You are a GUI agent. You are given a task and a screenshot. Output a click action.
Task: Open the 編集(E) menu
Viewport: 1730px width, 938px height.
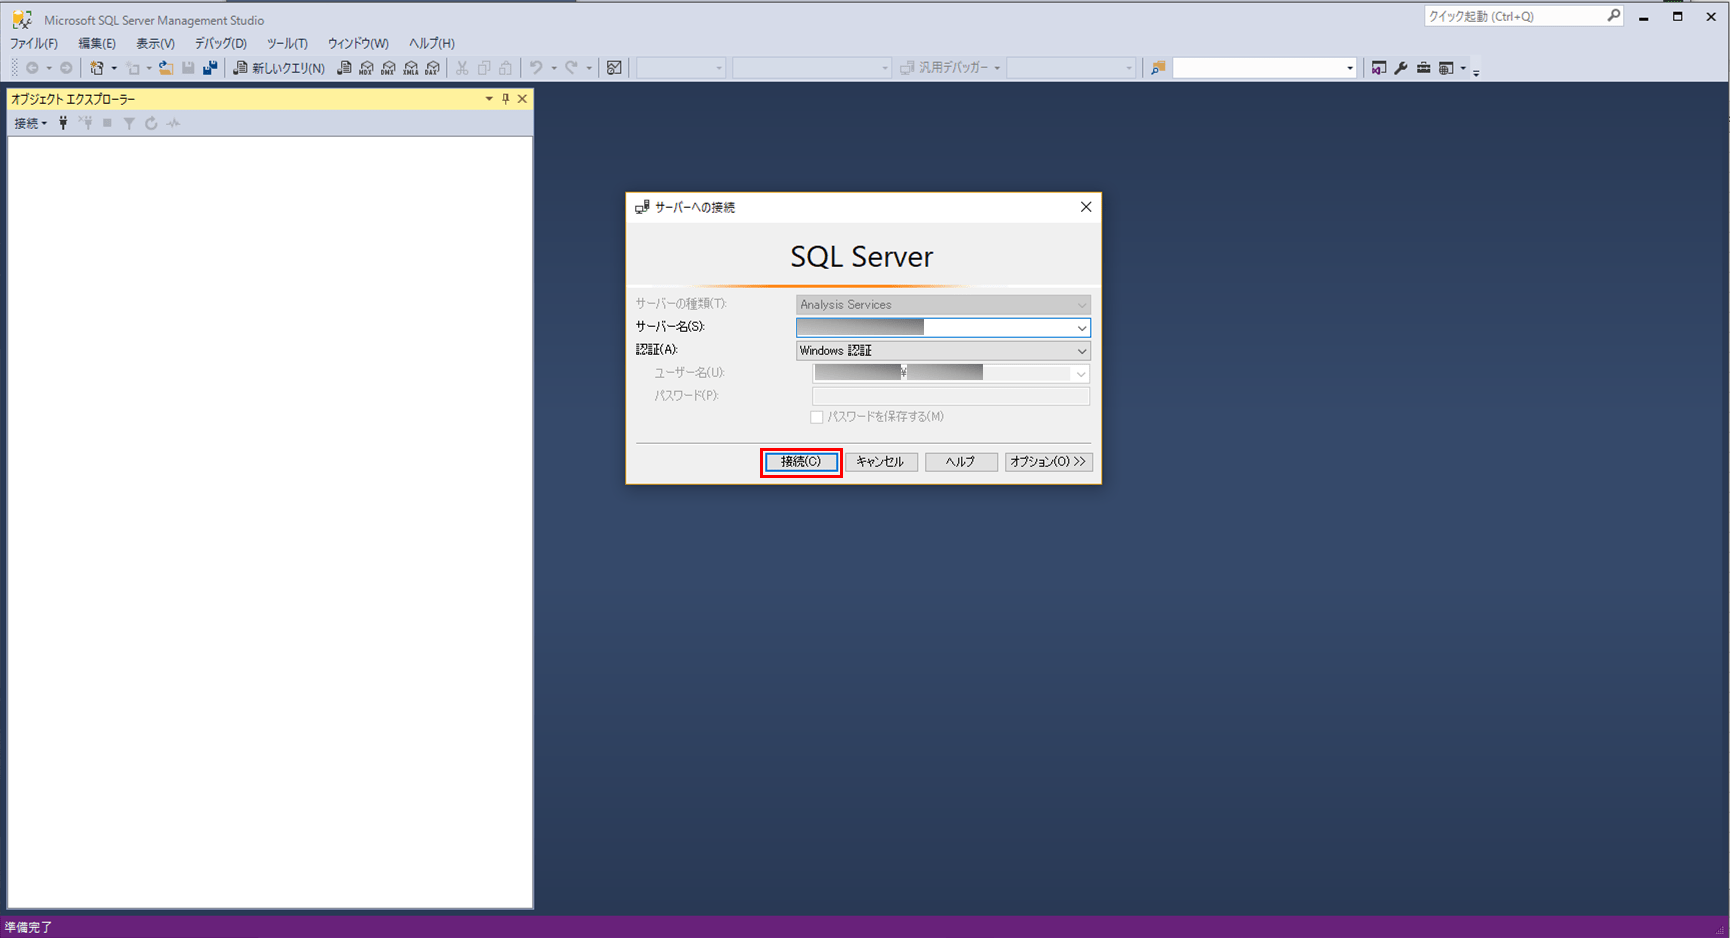tap(97, 43)
